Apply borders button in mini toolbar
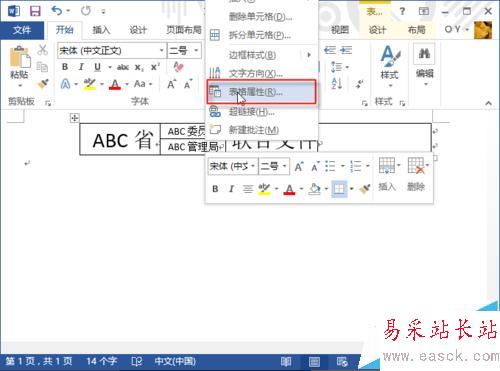500x371 pixels. [x=339, y=189]
